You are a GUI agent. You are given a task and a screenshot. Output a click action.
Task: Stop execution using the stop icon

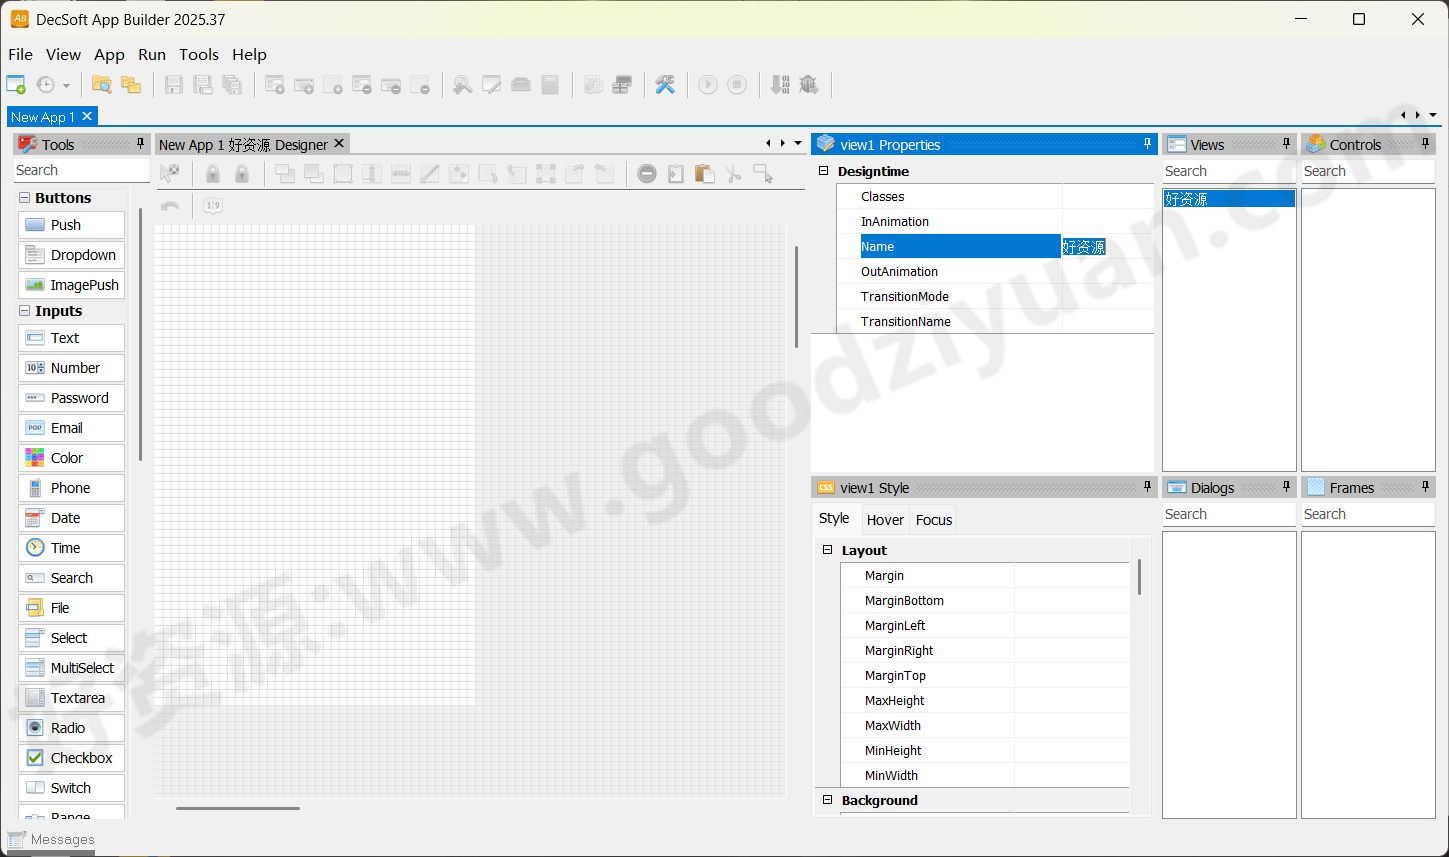tap(737, 84)
